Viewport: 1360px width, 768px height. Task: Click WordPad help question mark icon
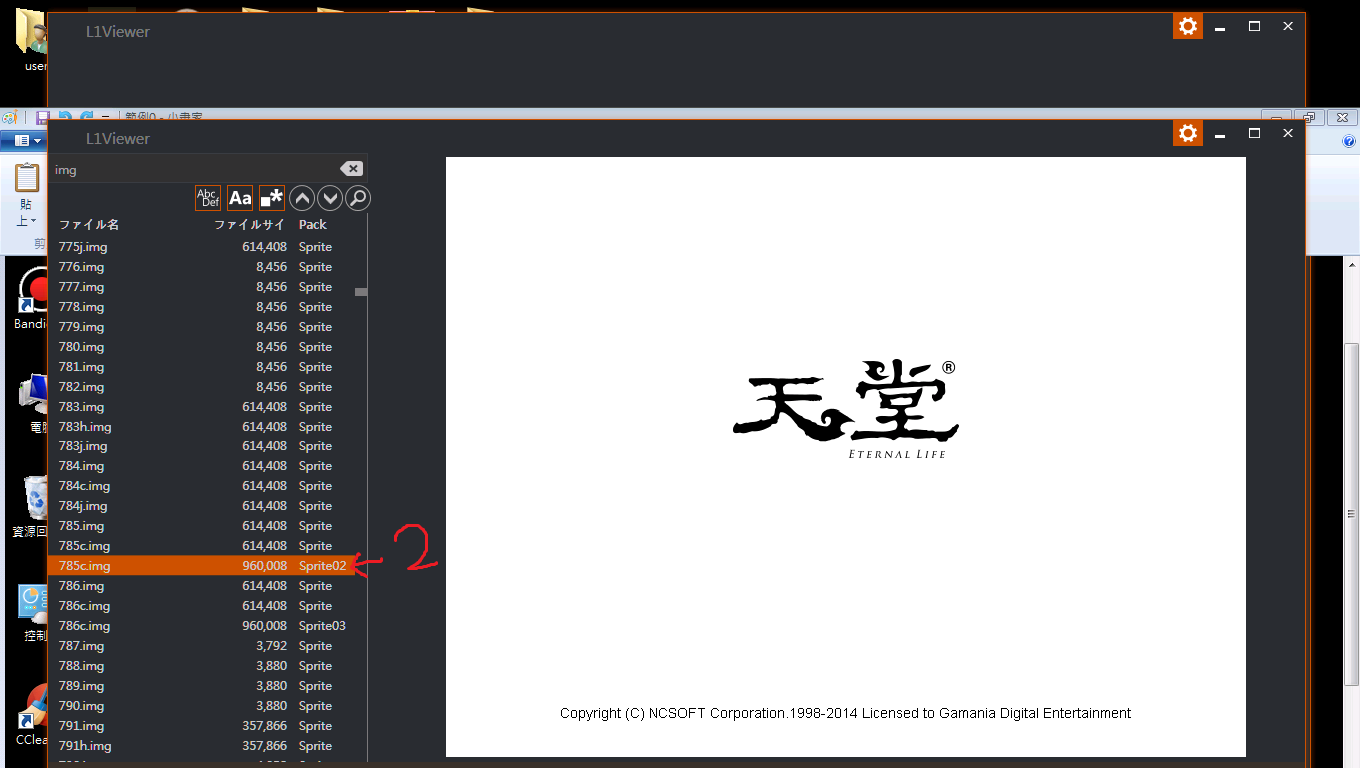pyautogui.click(x=1349, y=141)
